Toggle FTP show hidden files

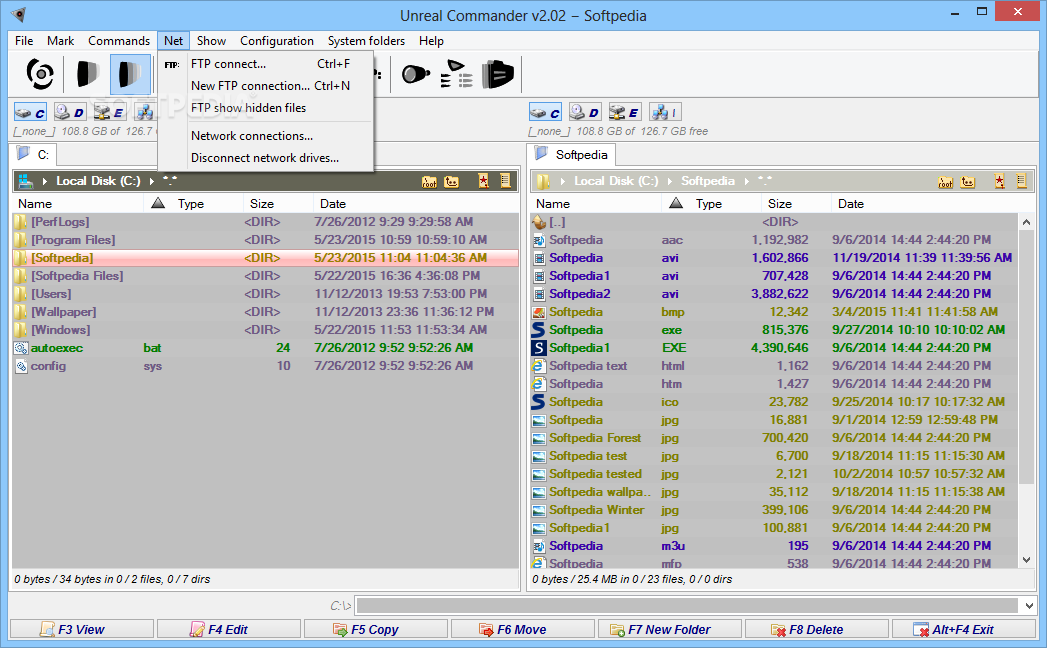[x=266, y=108]
